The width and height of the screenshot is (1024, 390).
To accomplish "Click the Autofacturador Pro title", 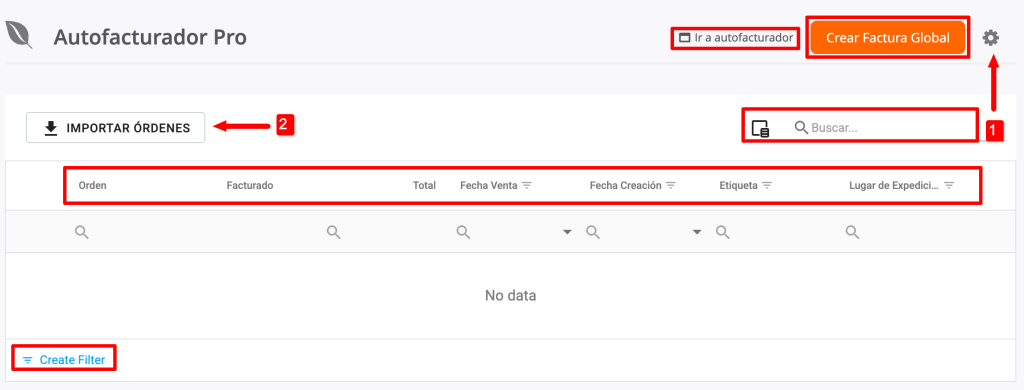I will click(x=150, y=37).
